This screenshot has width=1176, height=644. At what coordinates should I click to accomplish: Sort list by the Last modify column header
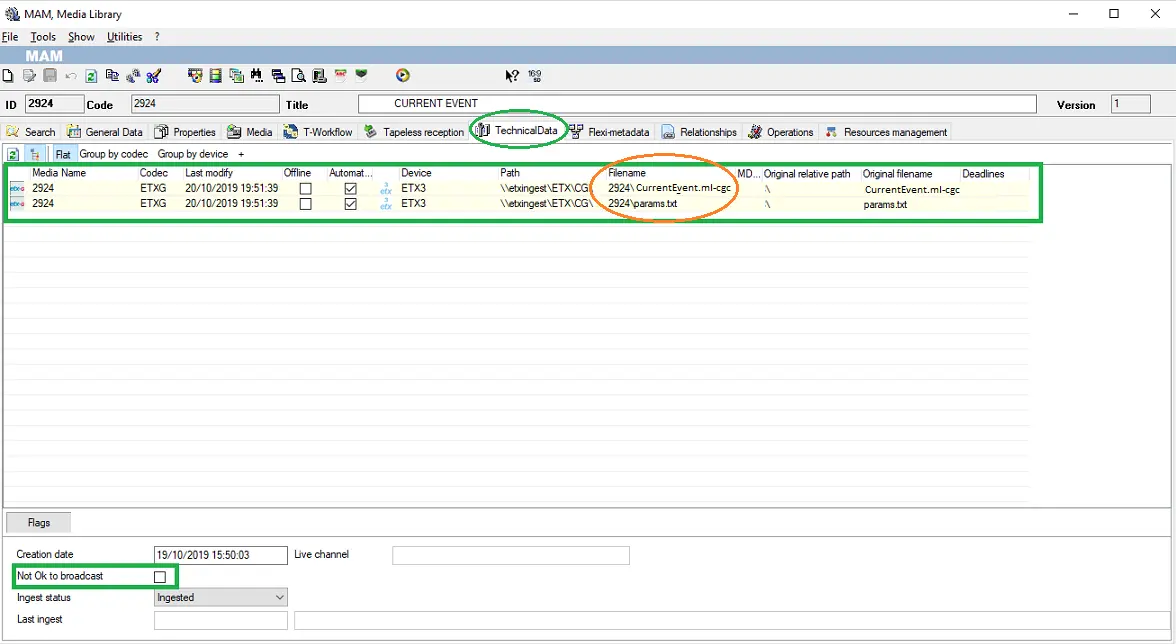(x=209, y=173)
